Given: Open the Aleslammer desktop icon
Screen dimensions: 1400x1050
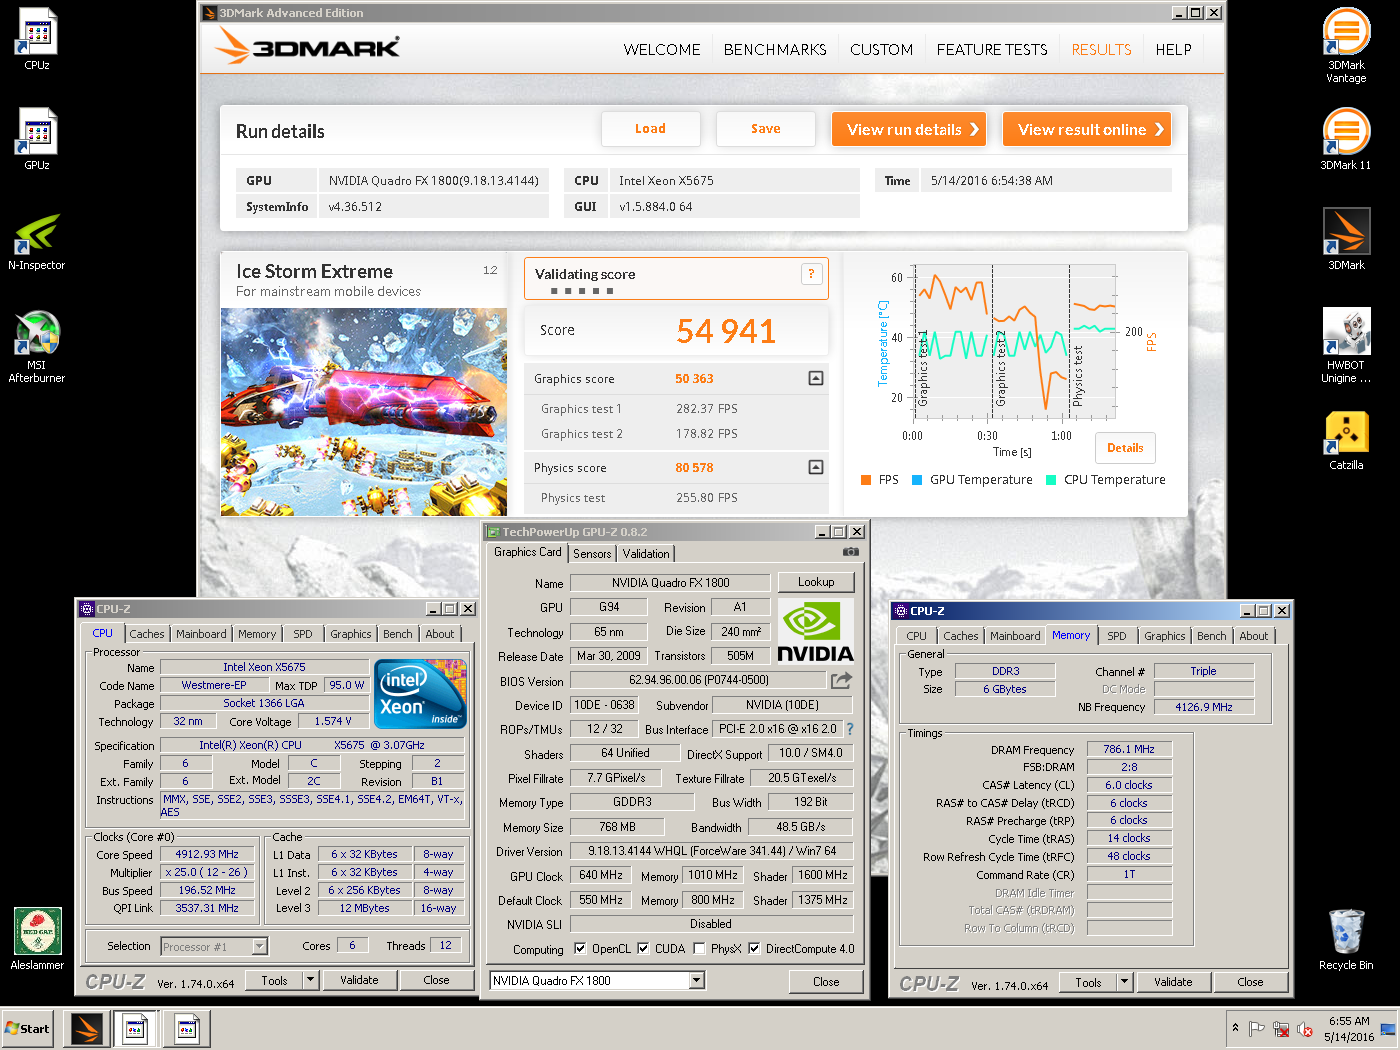Looking at the screenshot, I should (x=37, y=938).
